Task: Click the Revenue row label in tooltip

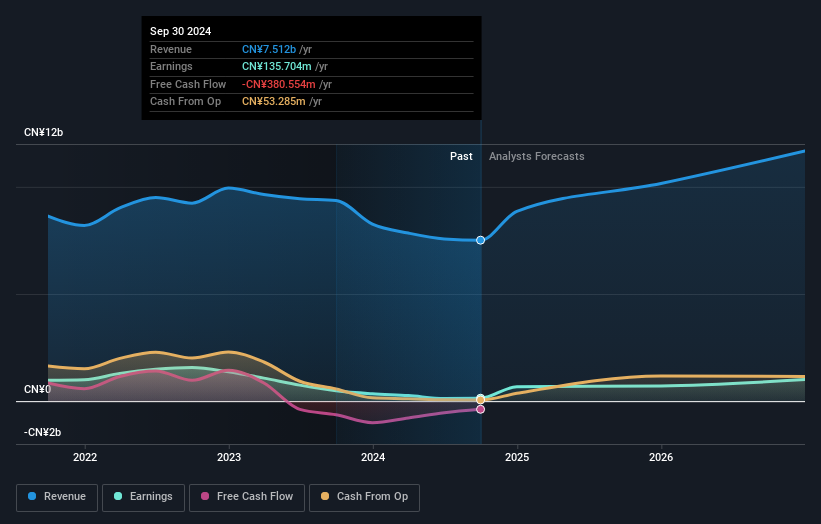Action: pyautogui.click(x=171, y=49)
